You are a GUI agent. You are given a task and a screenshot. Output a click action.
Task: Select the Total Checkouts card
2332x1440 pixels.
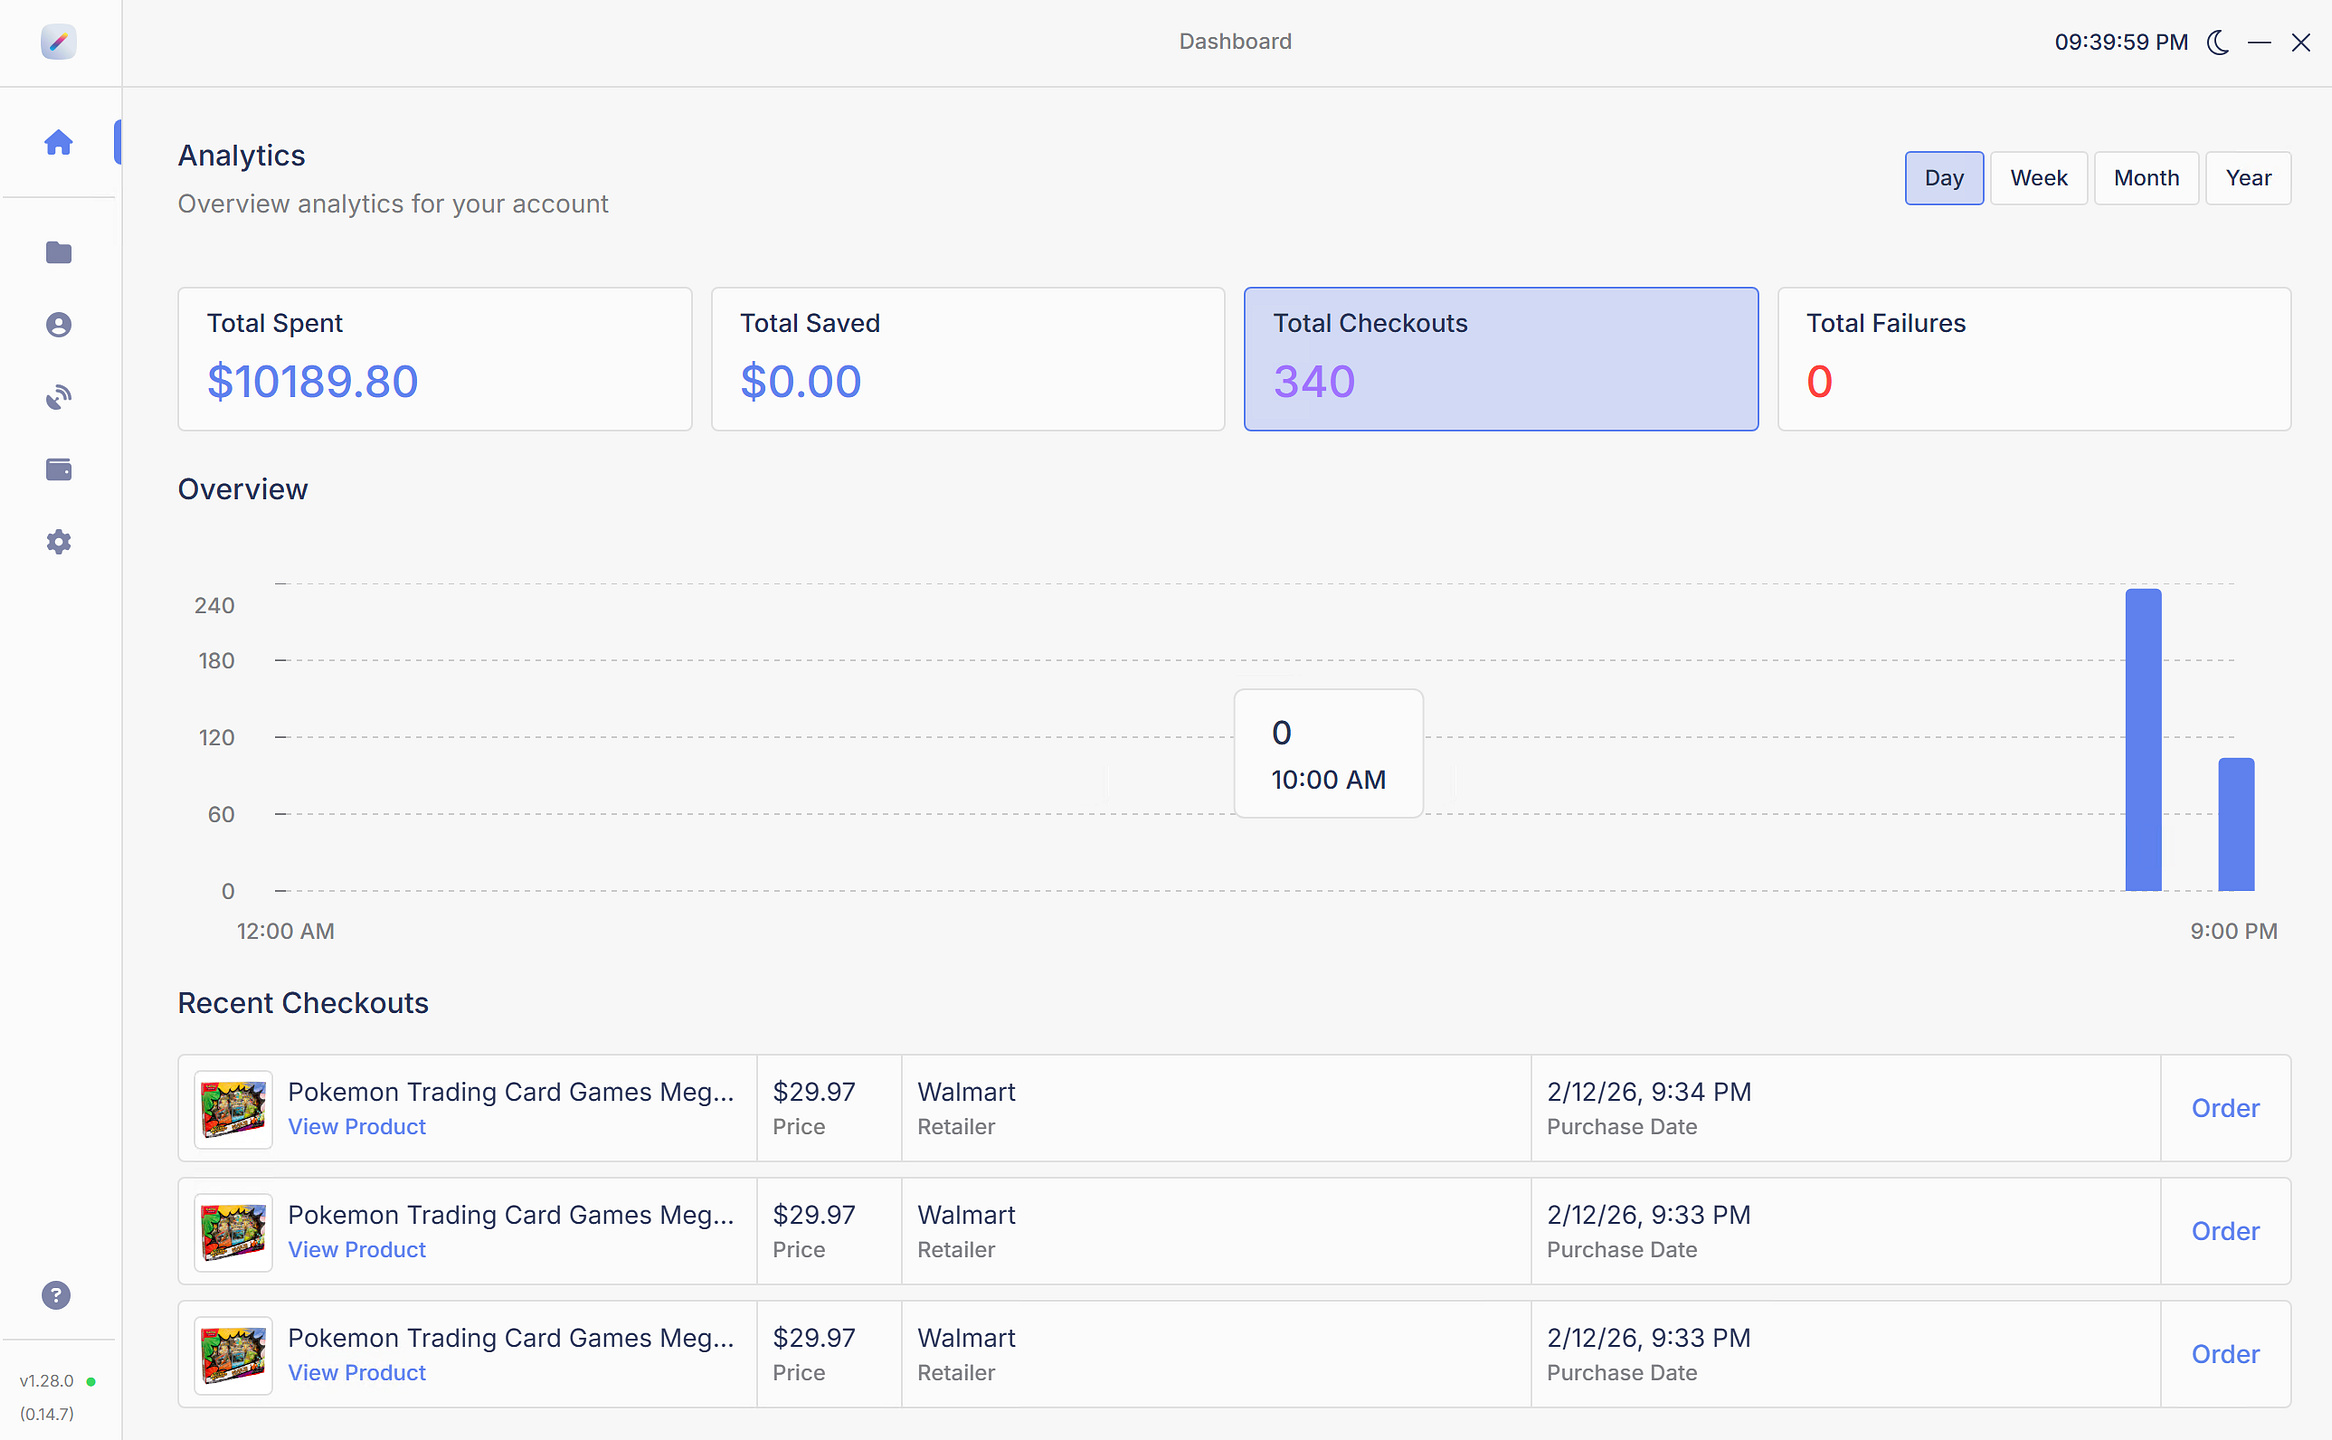(x=1501, y=359)
